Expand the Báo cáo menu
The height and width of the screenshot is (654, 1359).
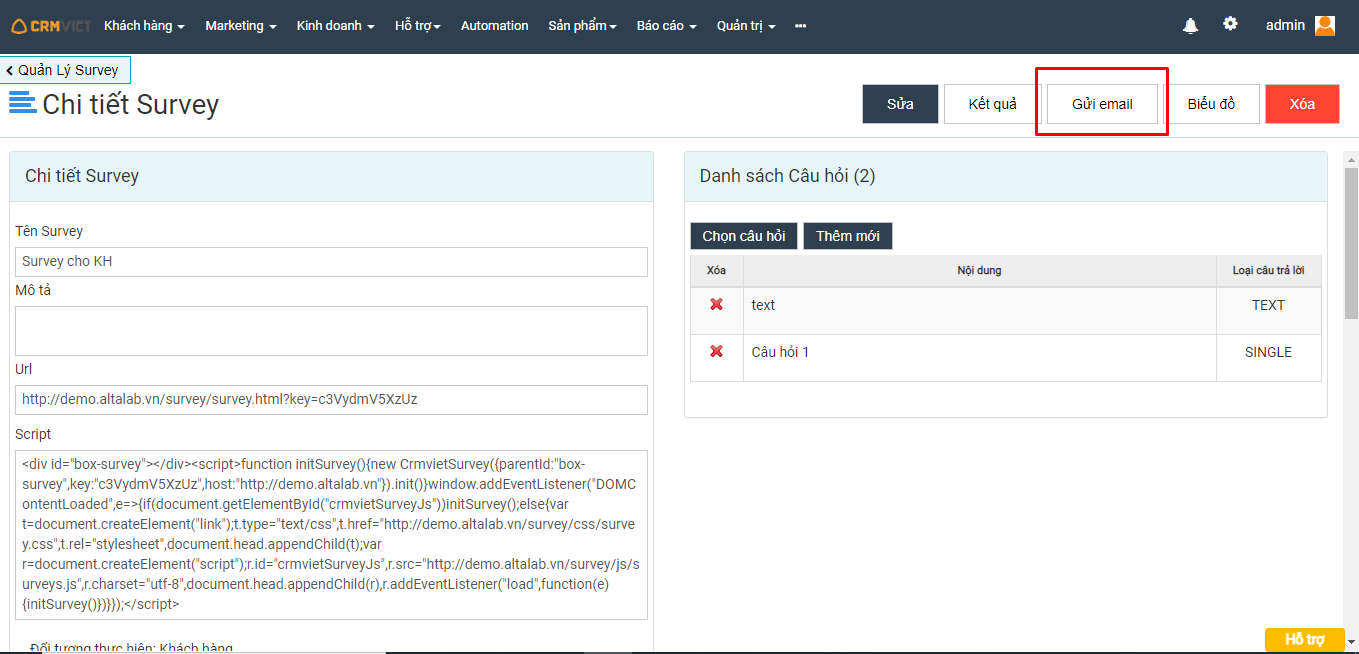pos(667,26)
